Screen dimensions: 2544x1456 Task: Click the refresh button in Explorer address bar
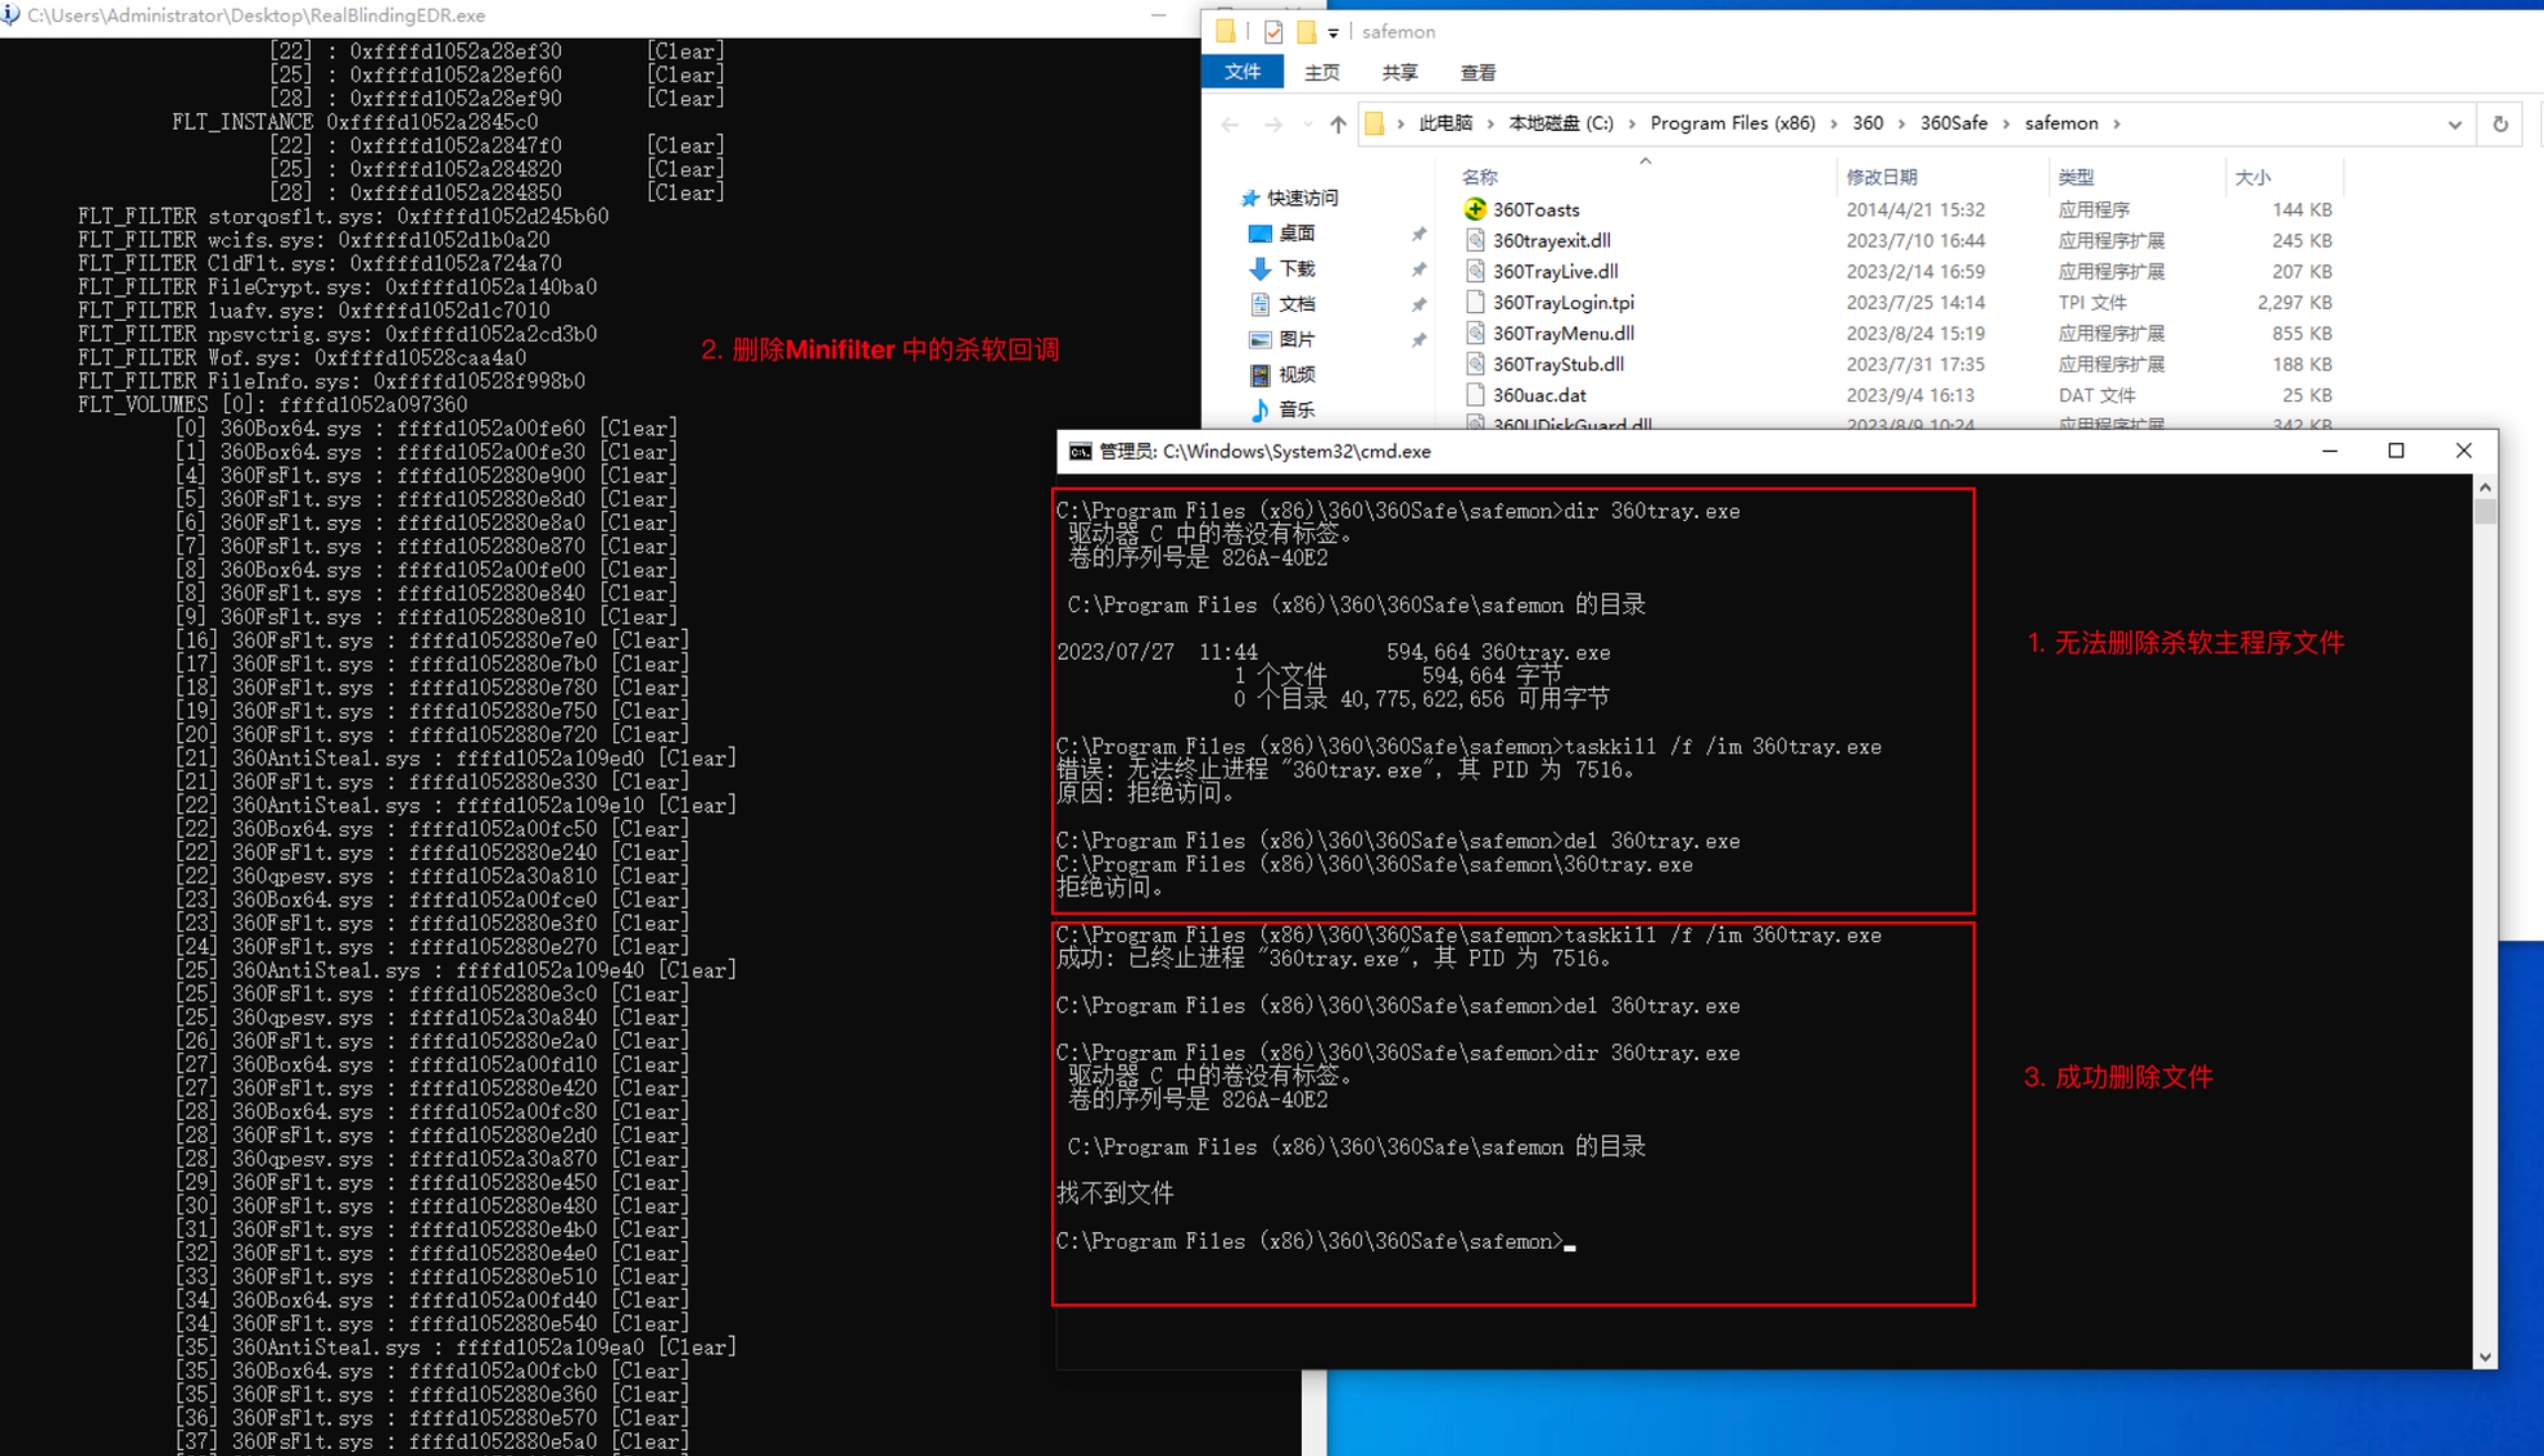coord(2500,124)
